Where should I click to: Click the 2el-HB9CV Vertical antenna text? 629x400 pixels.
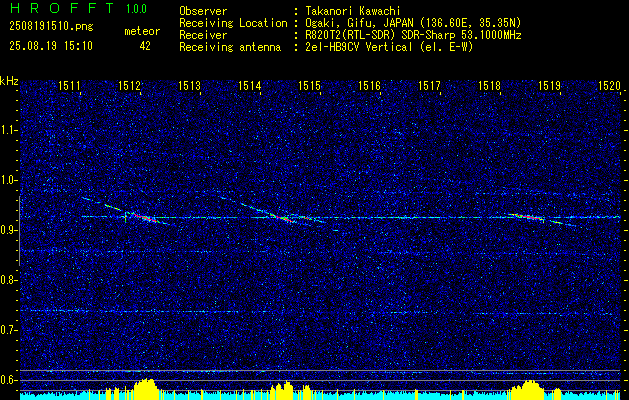pyautogui.click(x=389, y=47)
